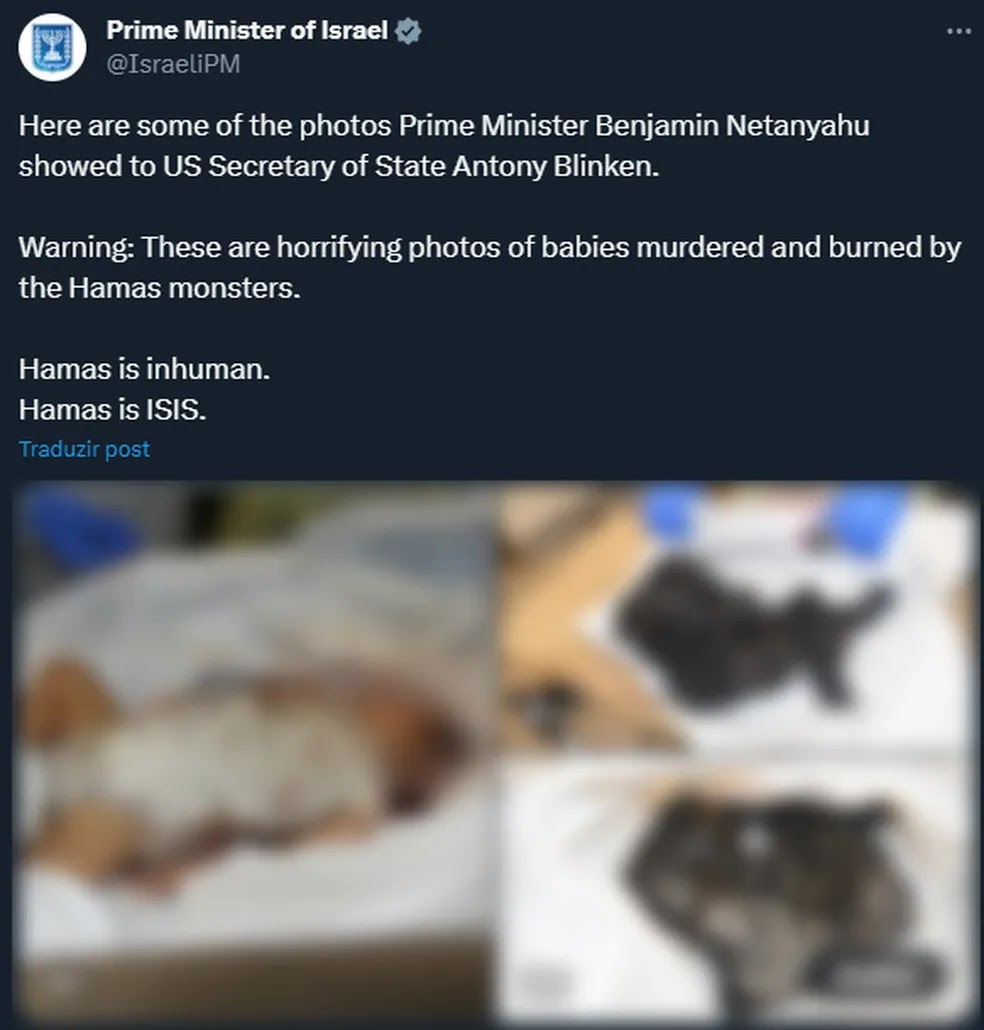984x1030 pixels.
Task: Click the @IsraeliPM handle
Action: 173,64
